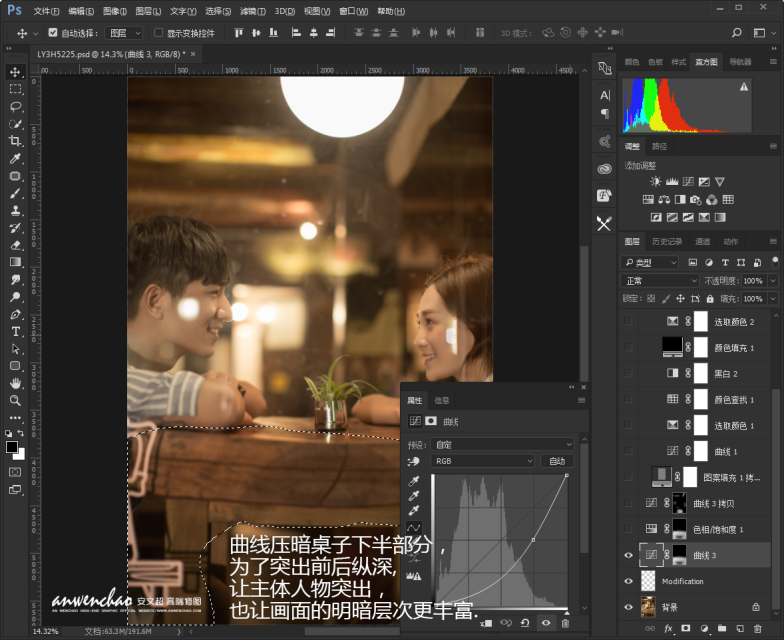
Task: Show the 颜色填充 1 layer
Action: pyautogui.click(x=628, y=348)
